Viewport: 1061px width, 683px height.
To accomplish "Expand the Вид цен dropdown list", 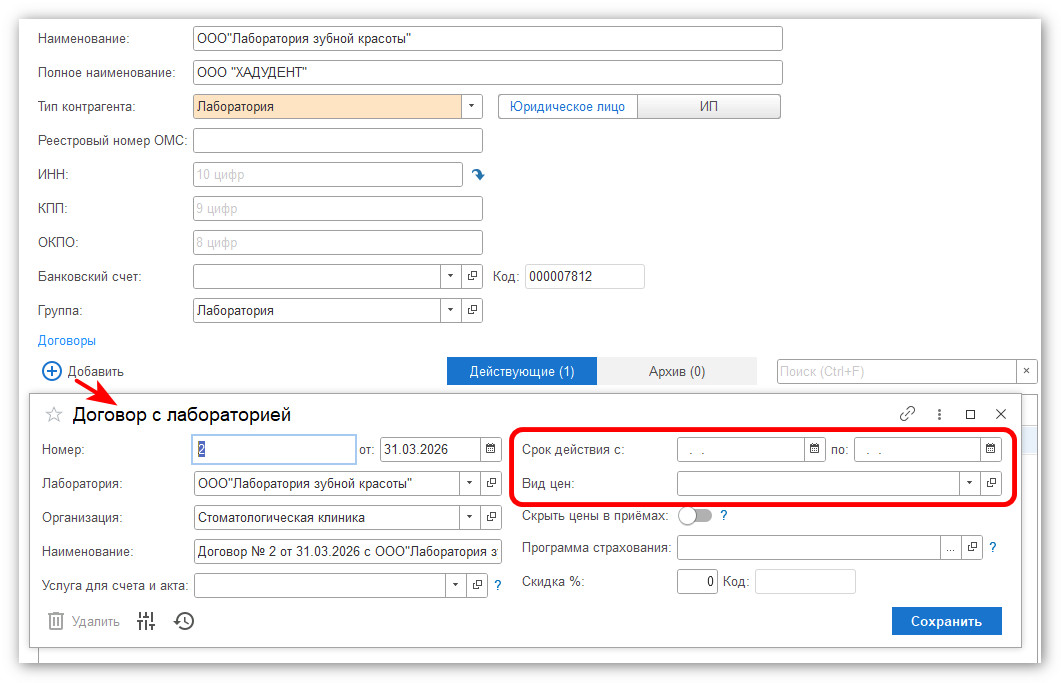I will [x=969, y=483].
